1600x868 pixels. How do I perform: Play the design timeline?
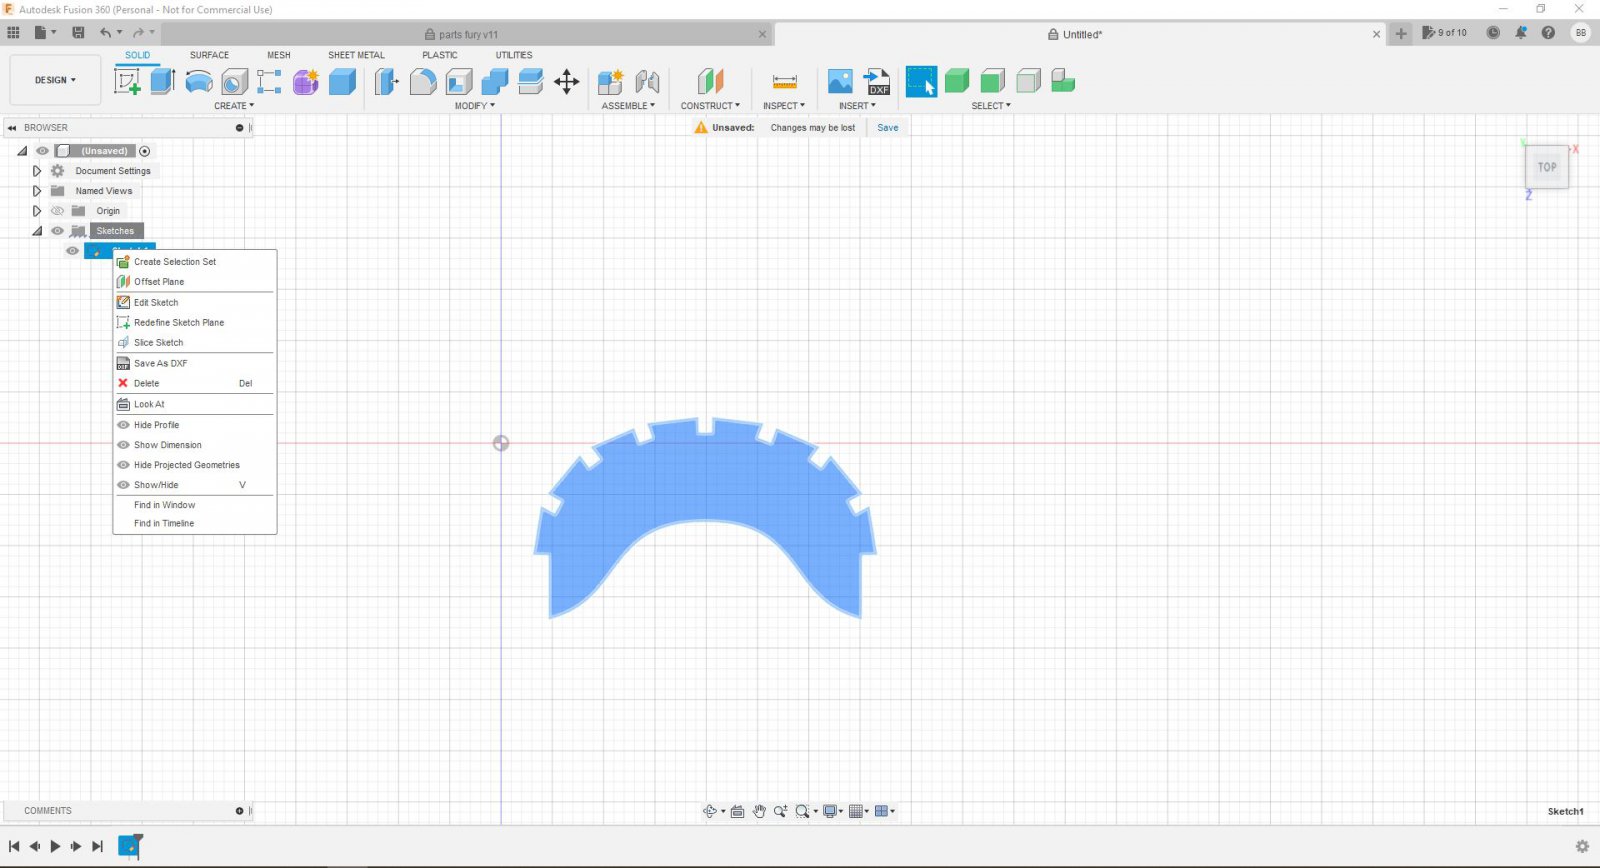(x=55, y=846)
